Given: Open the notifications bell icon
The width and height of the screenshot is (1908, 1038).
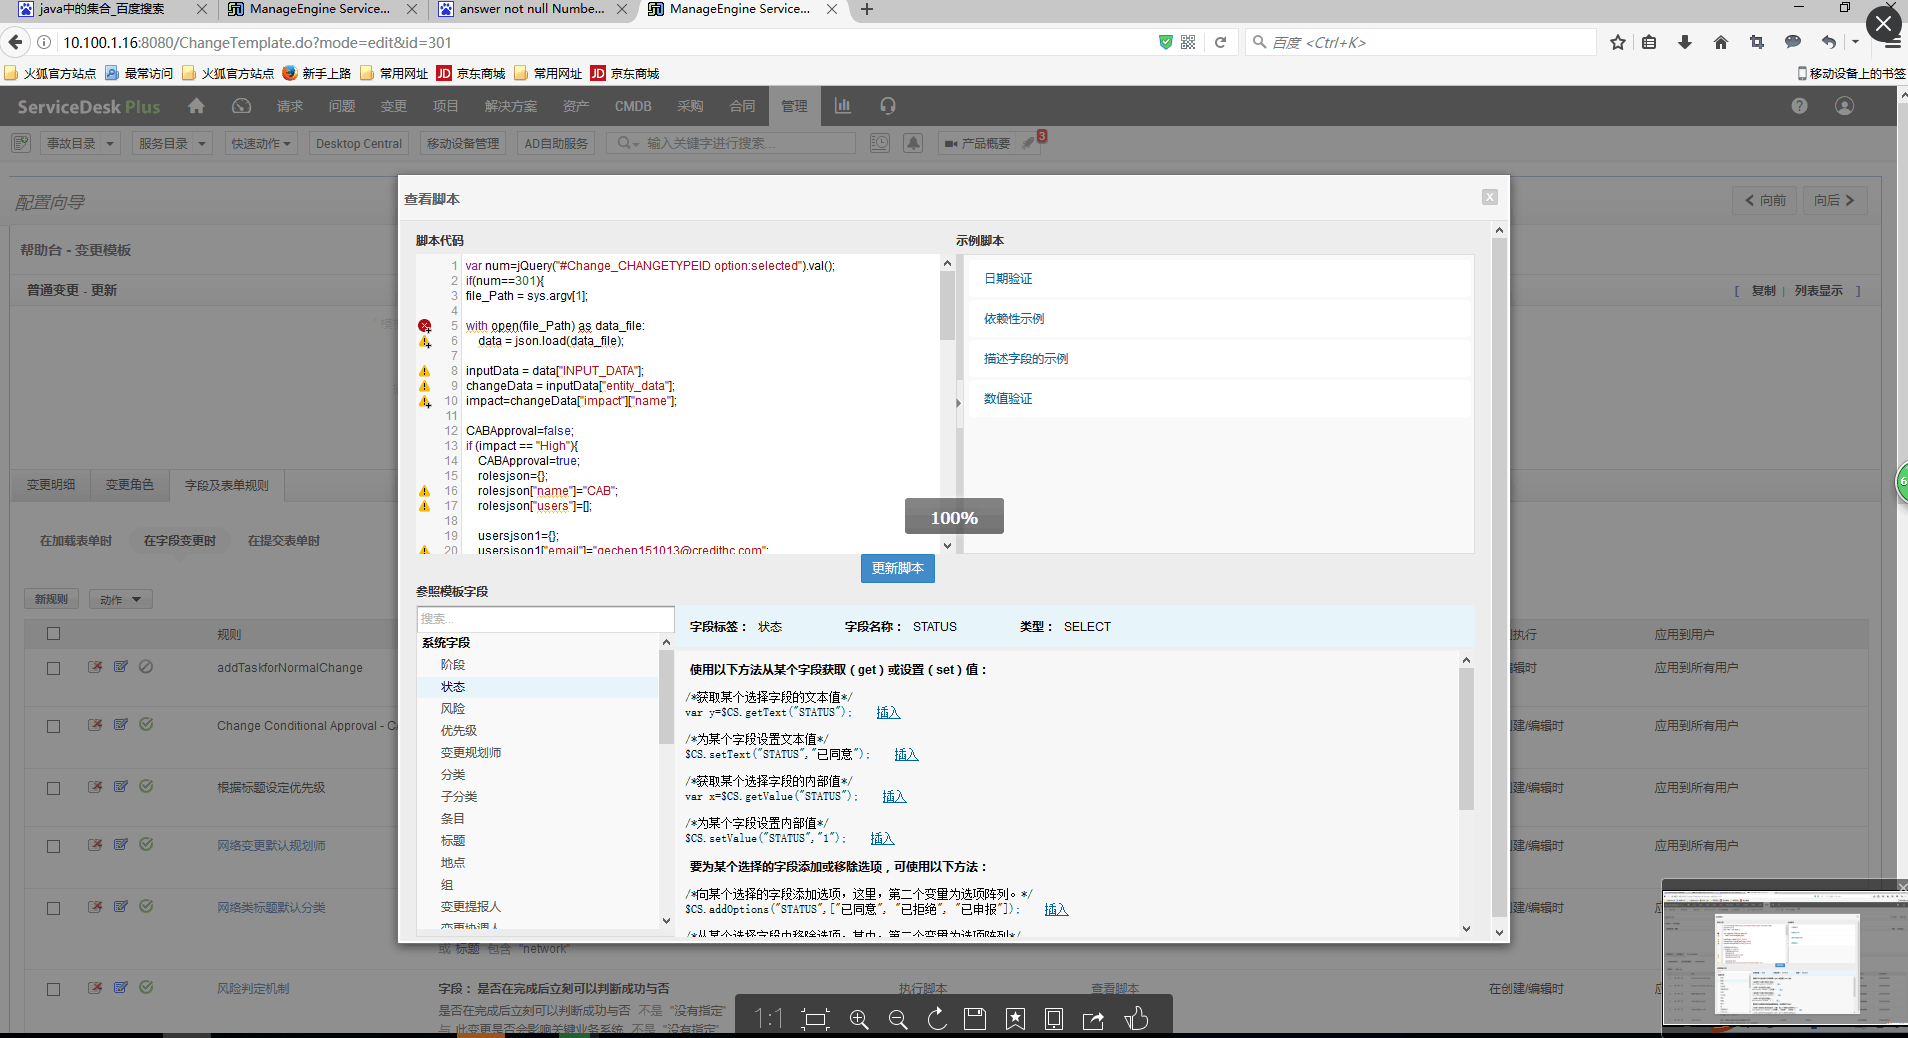Looking at the screenshot, I should pos(913,143).
